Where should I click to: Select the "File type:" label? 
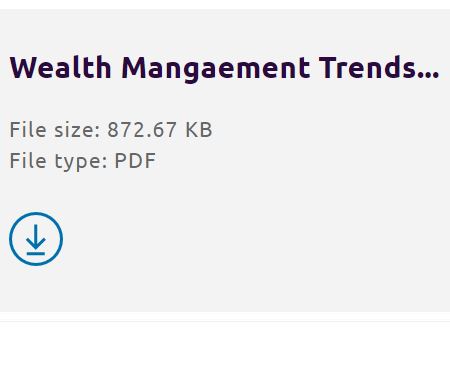(59, 161)
